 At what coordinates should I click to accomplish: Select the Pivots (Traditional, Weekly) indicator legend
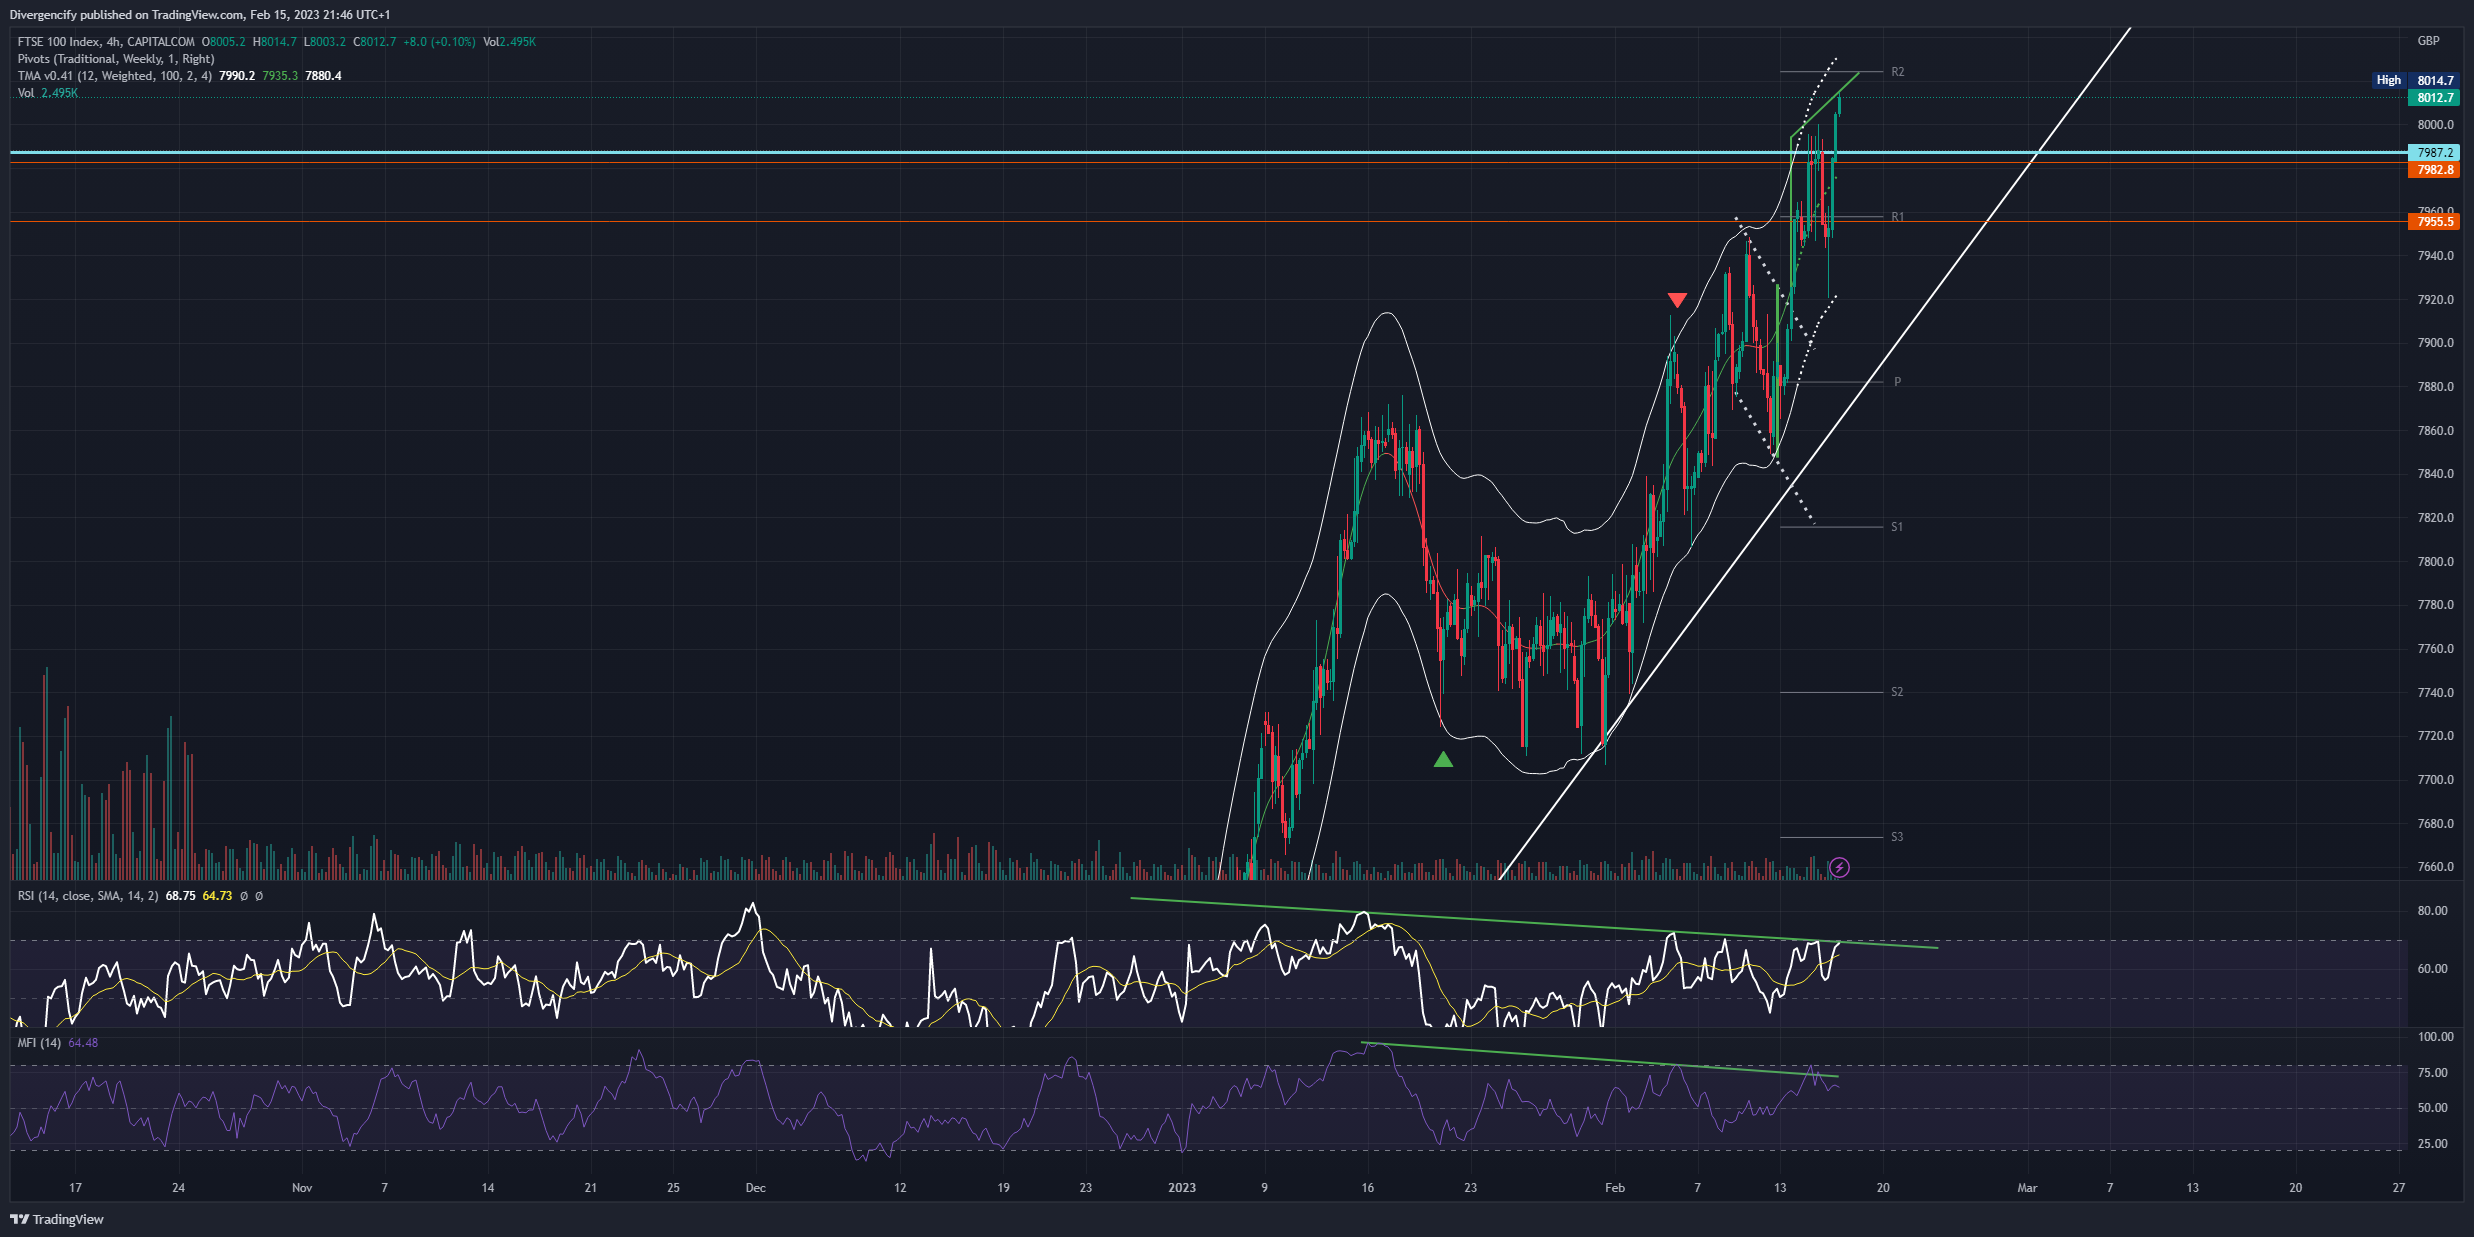116,59
